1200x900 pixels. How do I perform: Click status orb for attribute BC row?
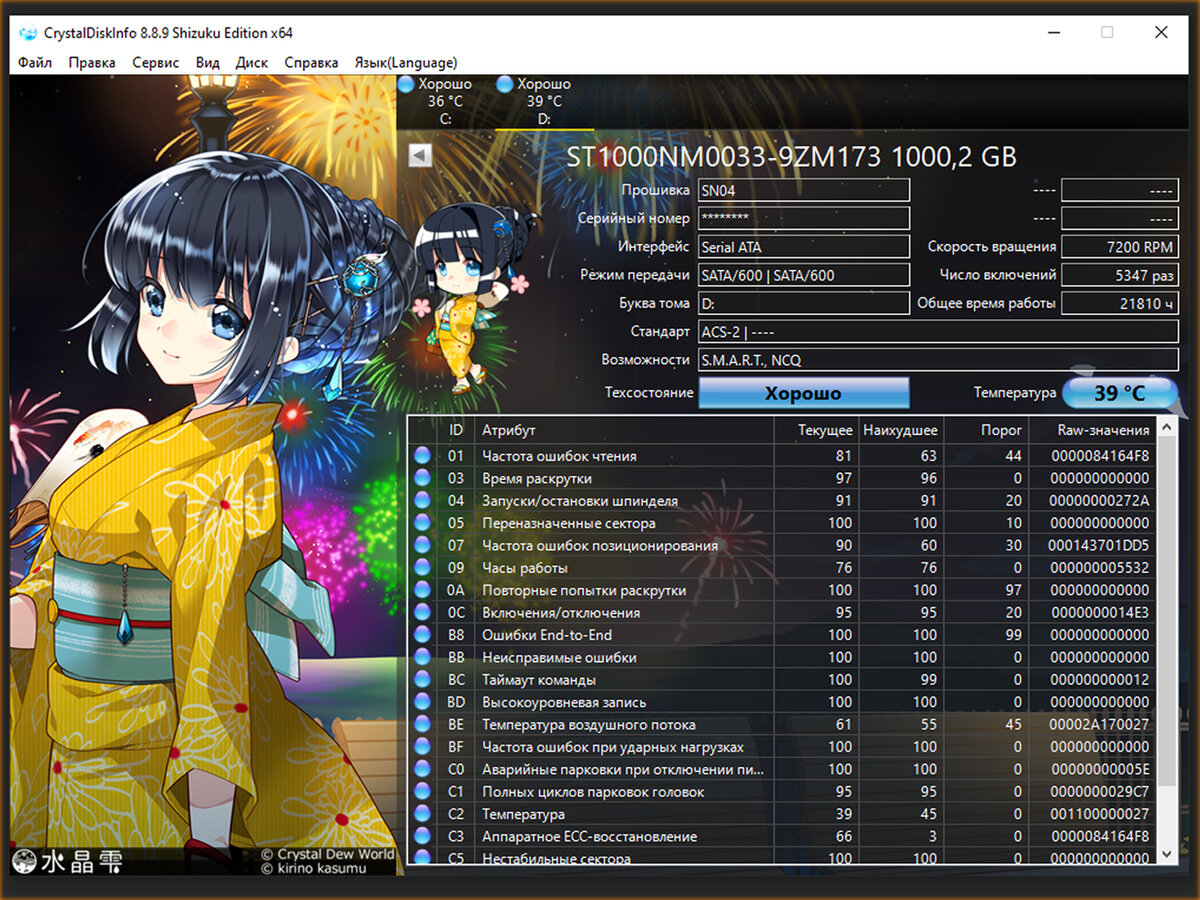422,680
